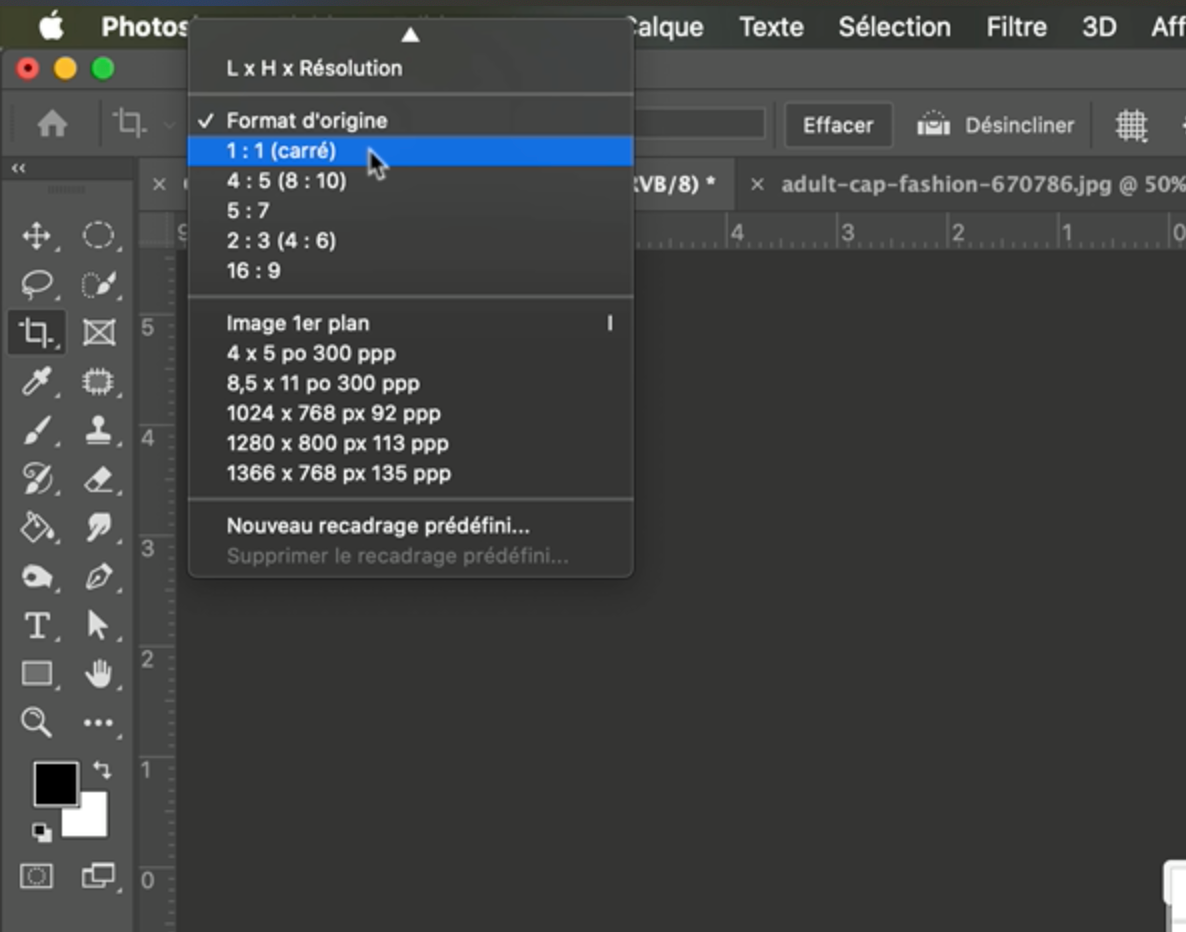Image resolution: width=1186 pixels, height=932 pixels.
Task: Select the Smudge tool
Action: point(98,527)
